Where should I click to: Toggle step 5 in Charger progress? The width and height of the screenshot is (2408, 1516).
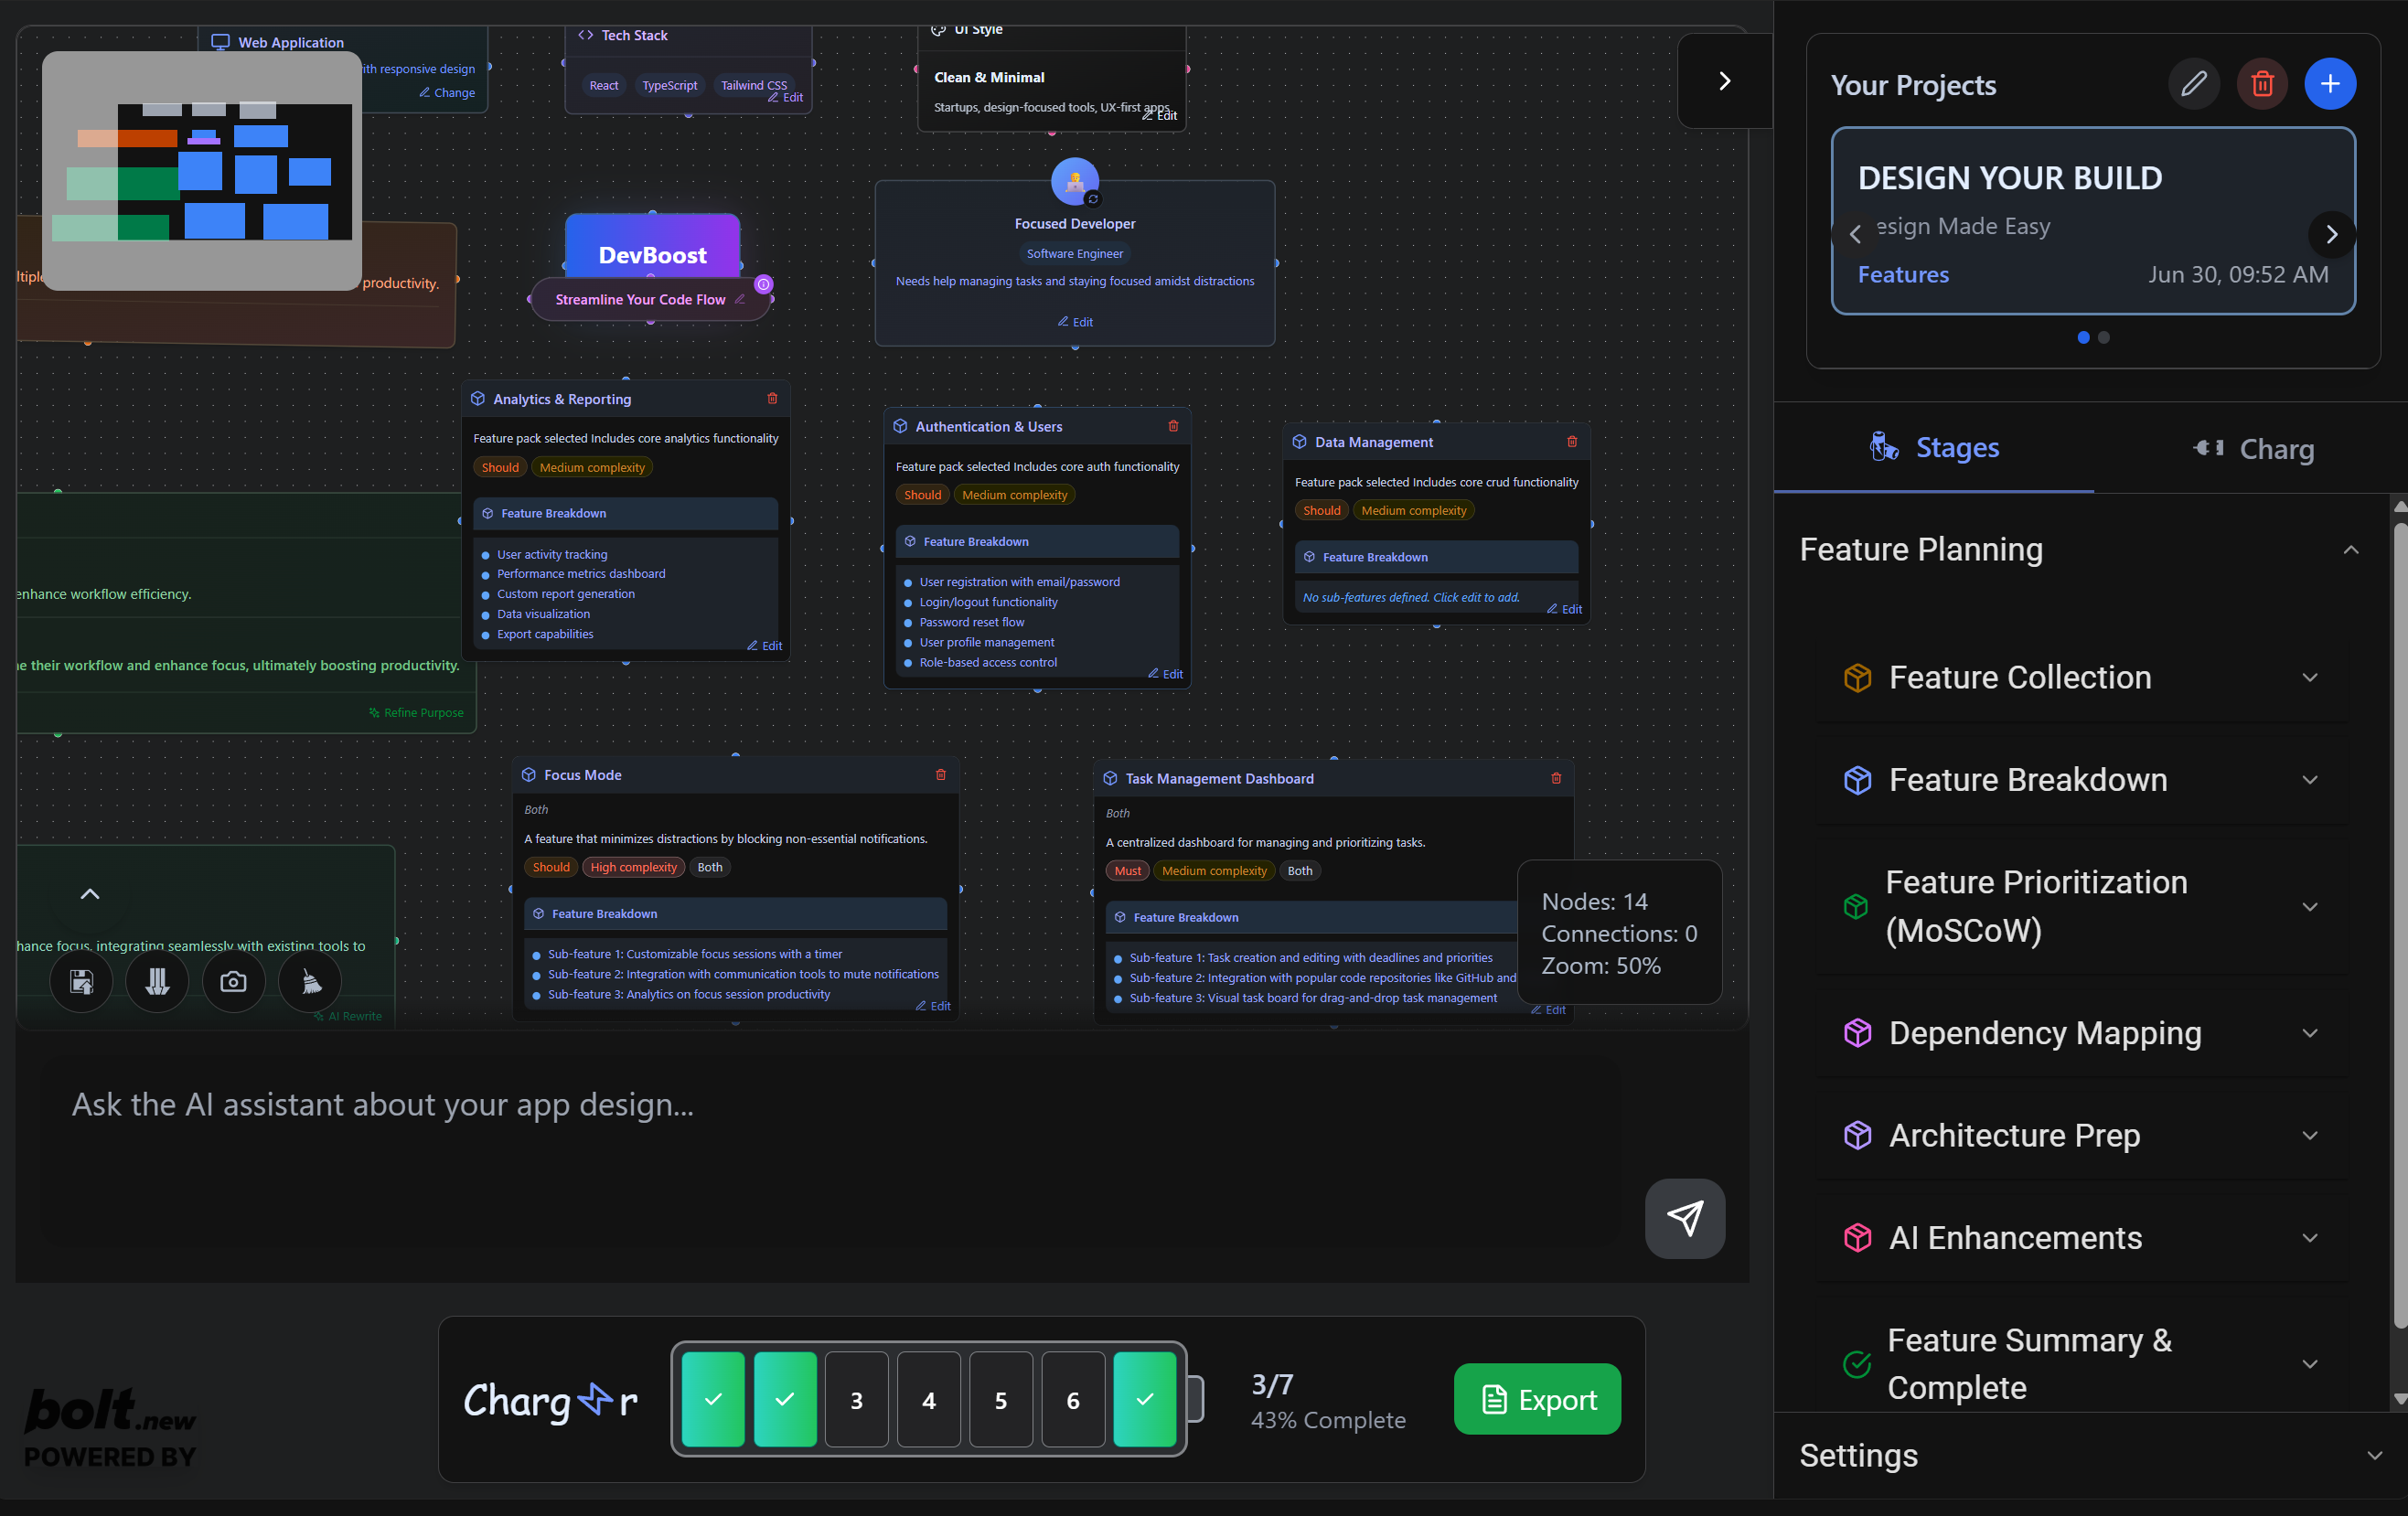[1000, 1400]
